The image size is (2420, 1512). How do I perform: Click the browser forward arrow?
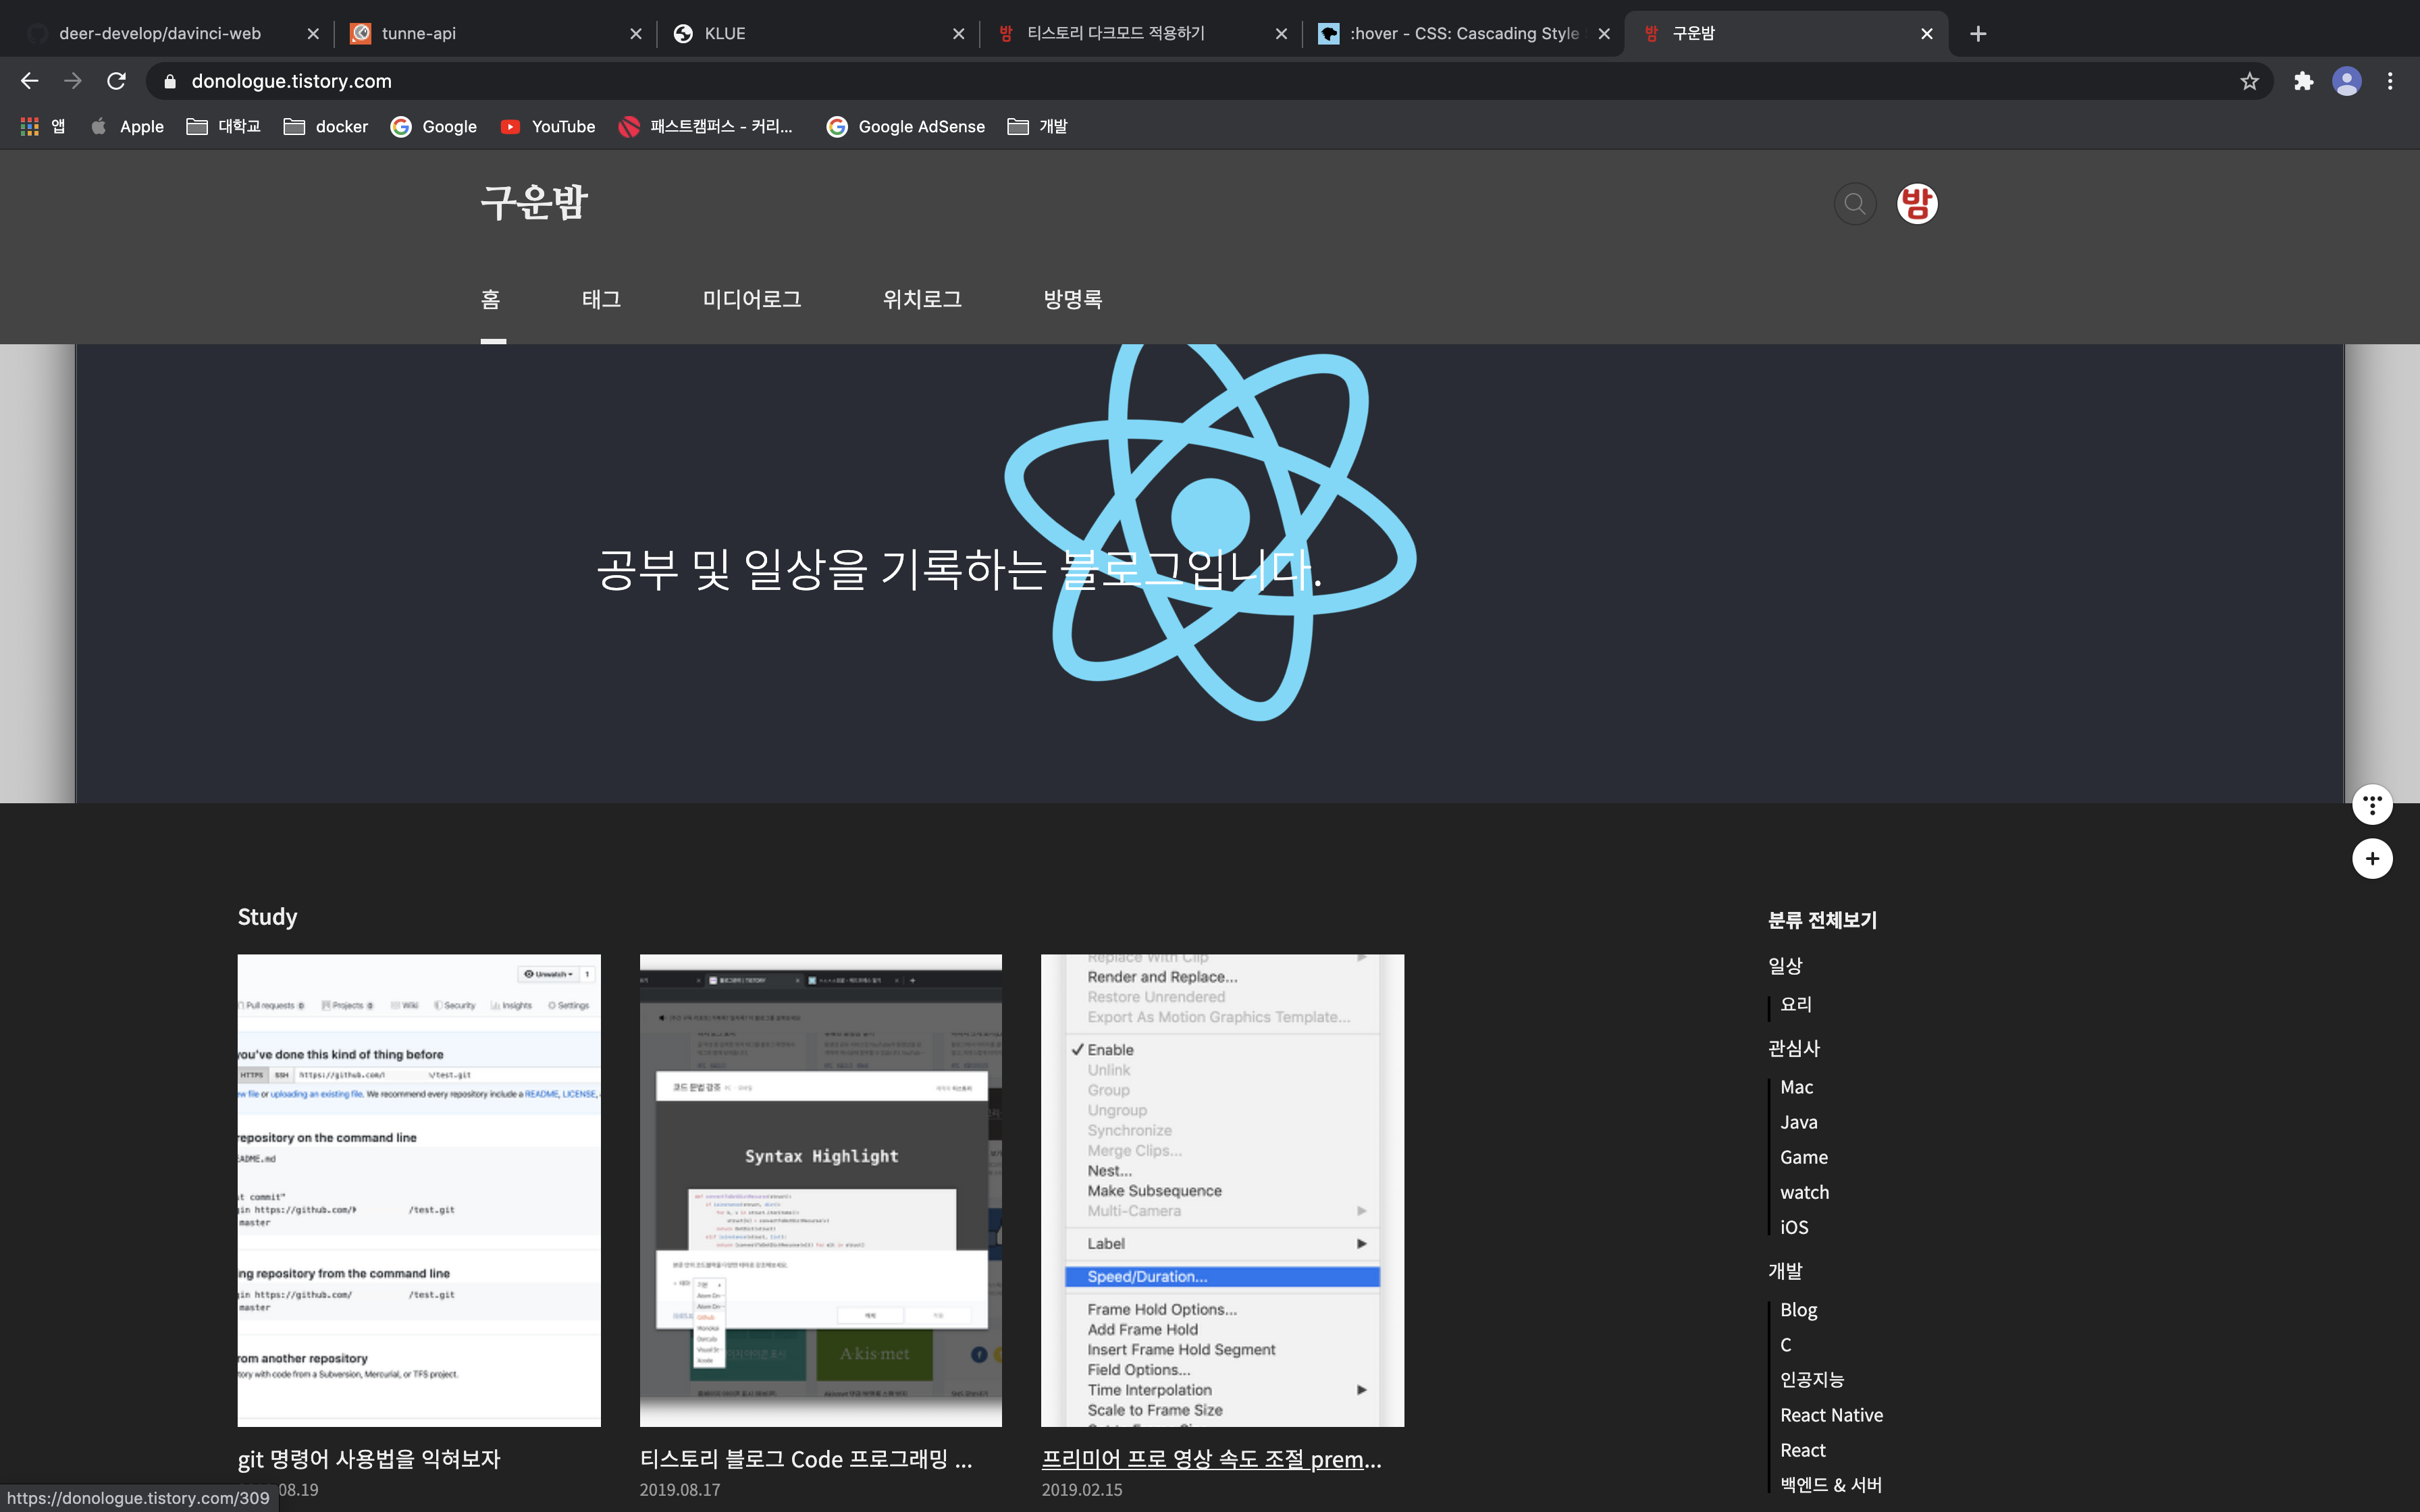pyautogui.click(x=73, y=81)
